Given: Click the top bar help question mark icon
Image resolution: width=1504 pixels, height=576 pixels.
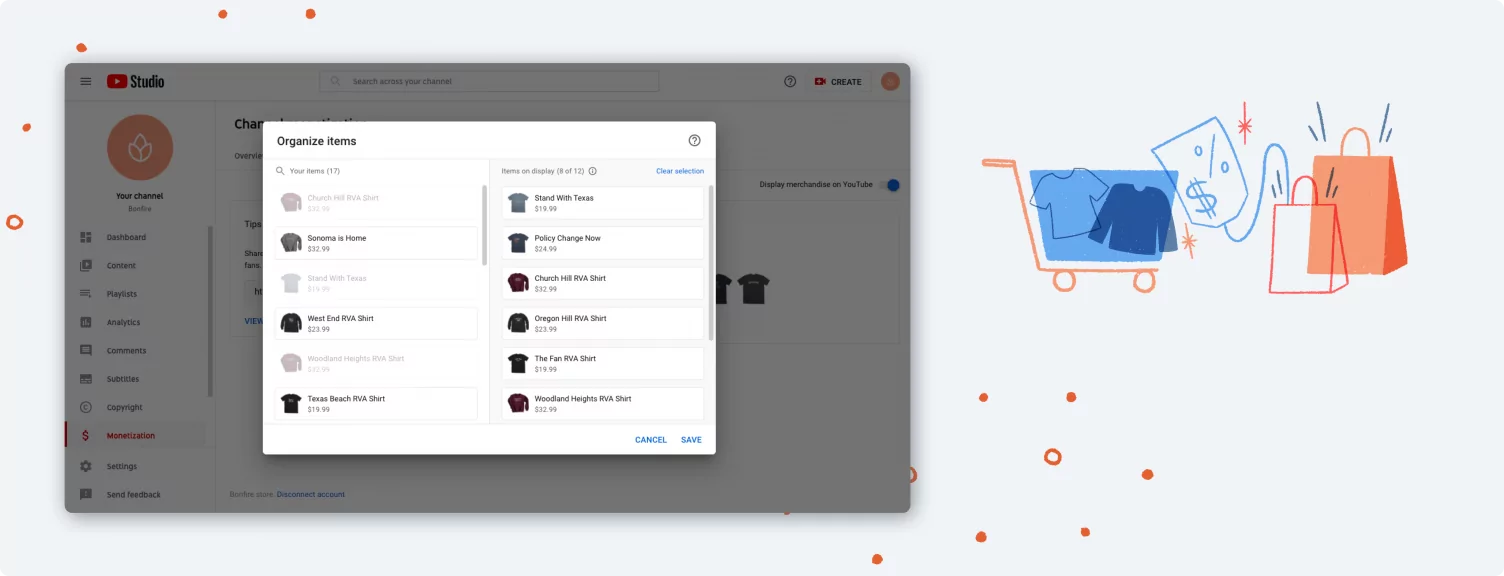Looking at the screenshot, I should [790, 82].
